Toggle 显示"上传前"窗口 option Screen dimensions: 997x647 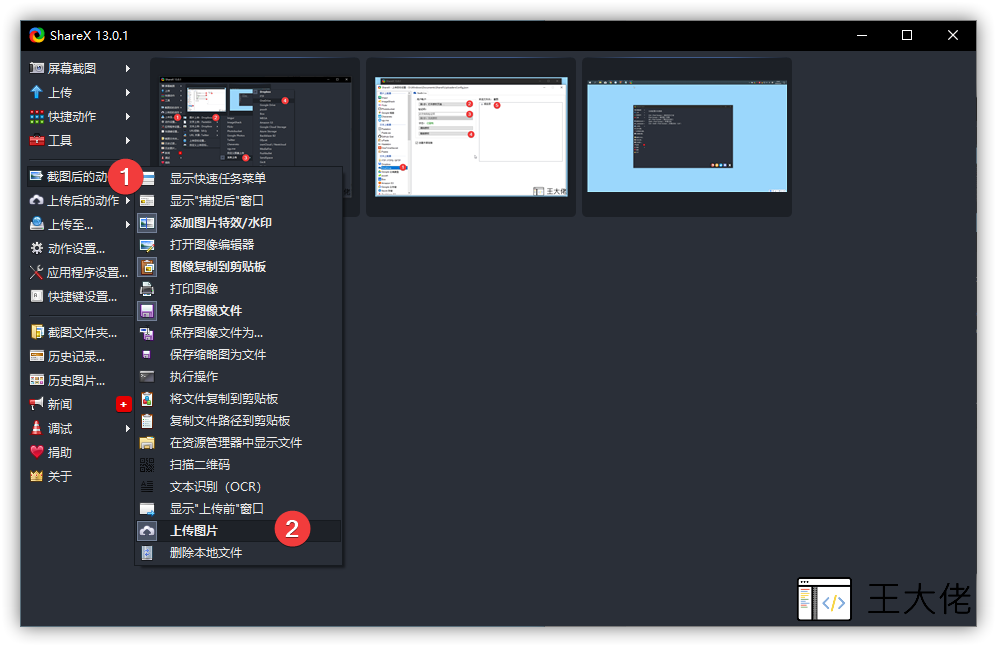(x=238, y=509)
